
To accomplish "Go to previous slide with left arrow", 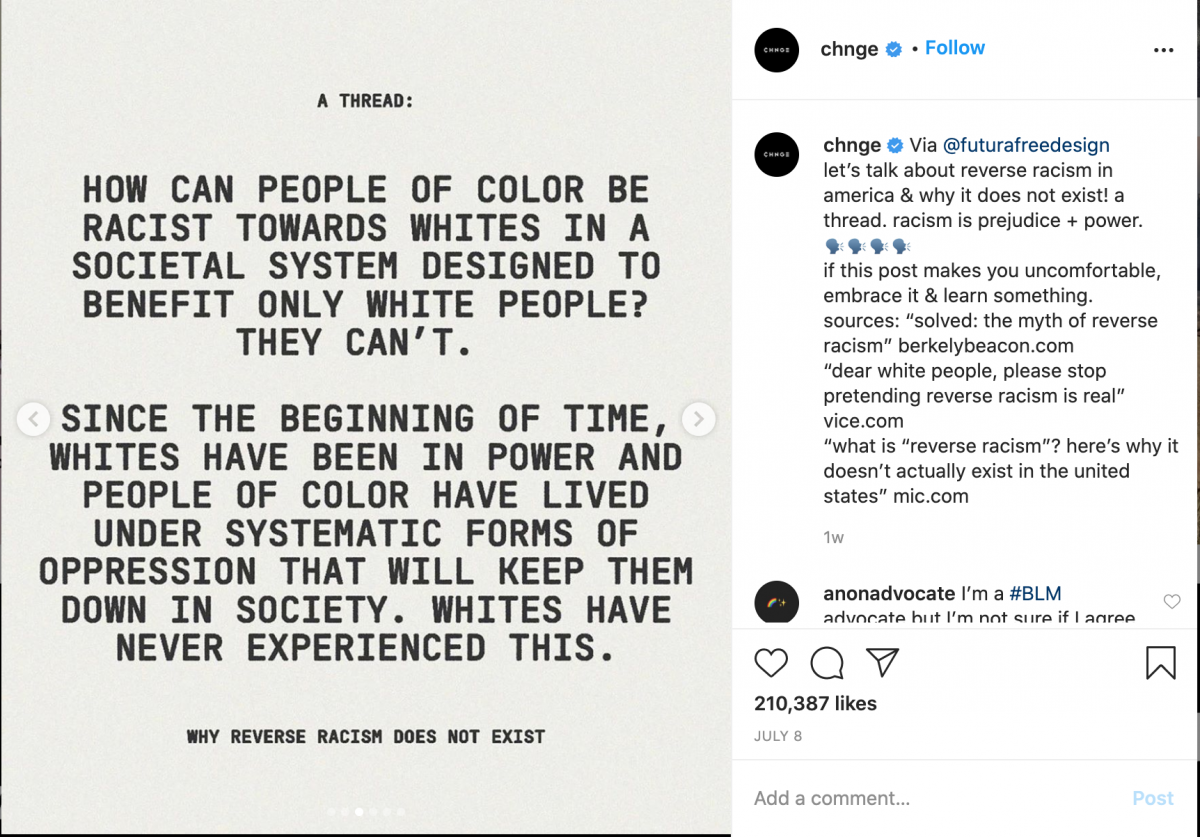I will (33, 419).
